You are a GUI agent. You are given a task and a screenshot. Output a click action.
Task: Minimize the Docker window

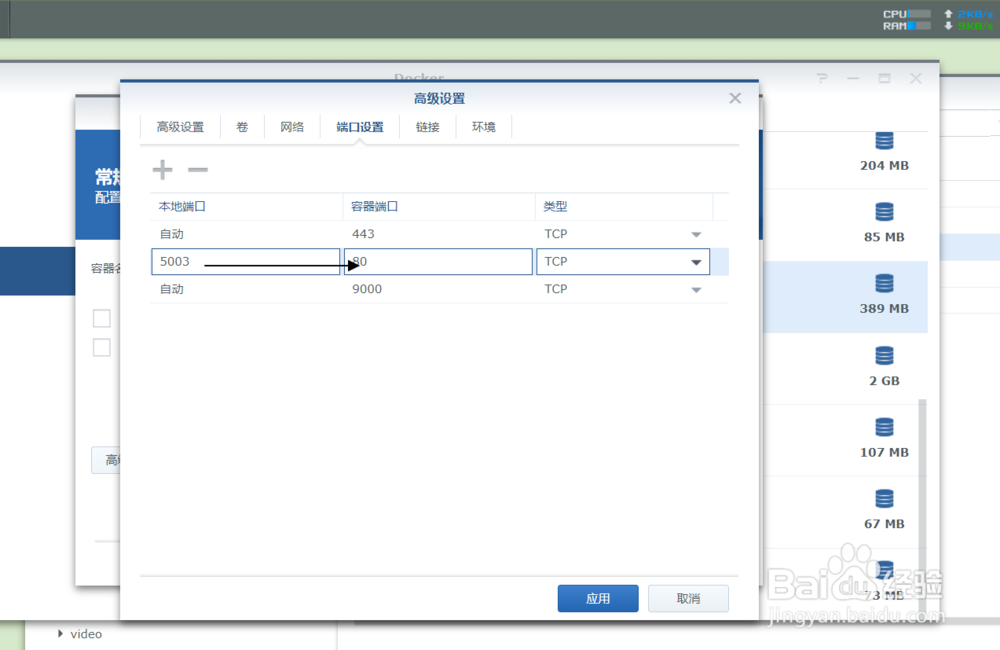tap(853, 78)
